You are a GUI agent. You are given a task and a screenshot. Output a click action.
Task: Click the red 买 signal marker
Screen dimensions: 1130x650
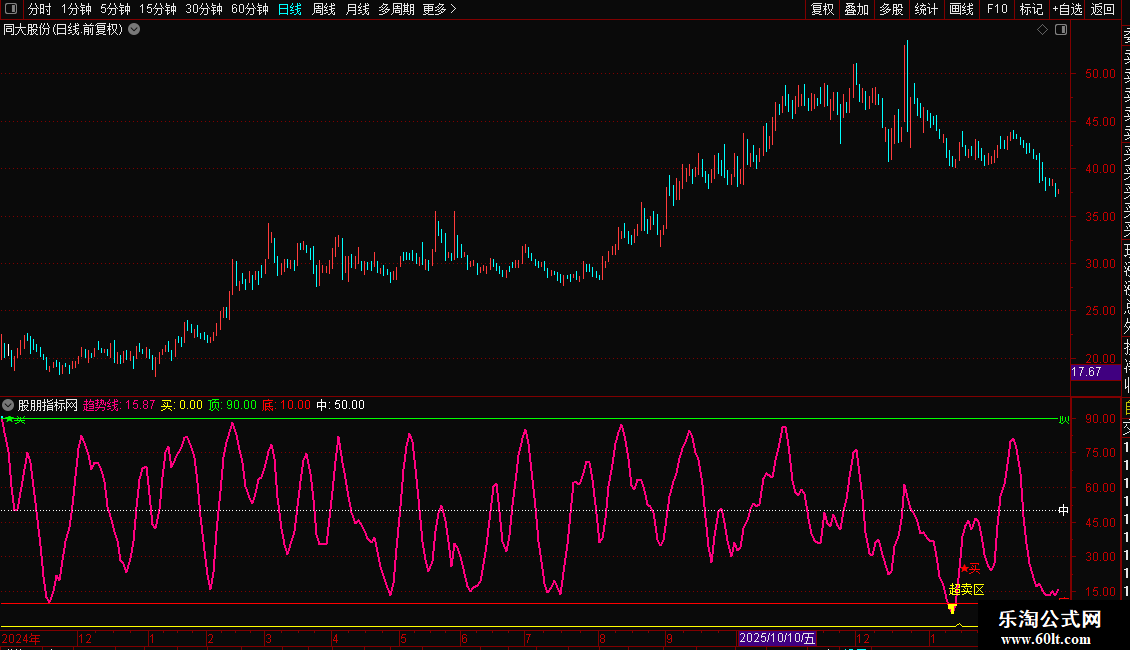pyautogui.click(x=965, y=568)
